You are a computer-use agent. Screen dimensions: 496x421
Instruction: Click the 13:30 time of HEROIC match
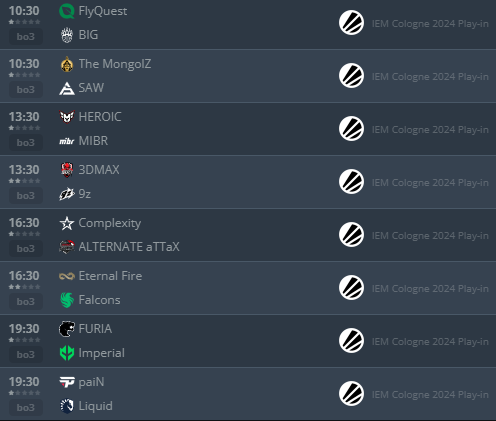pos(24,117)
